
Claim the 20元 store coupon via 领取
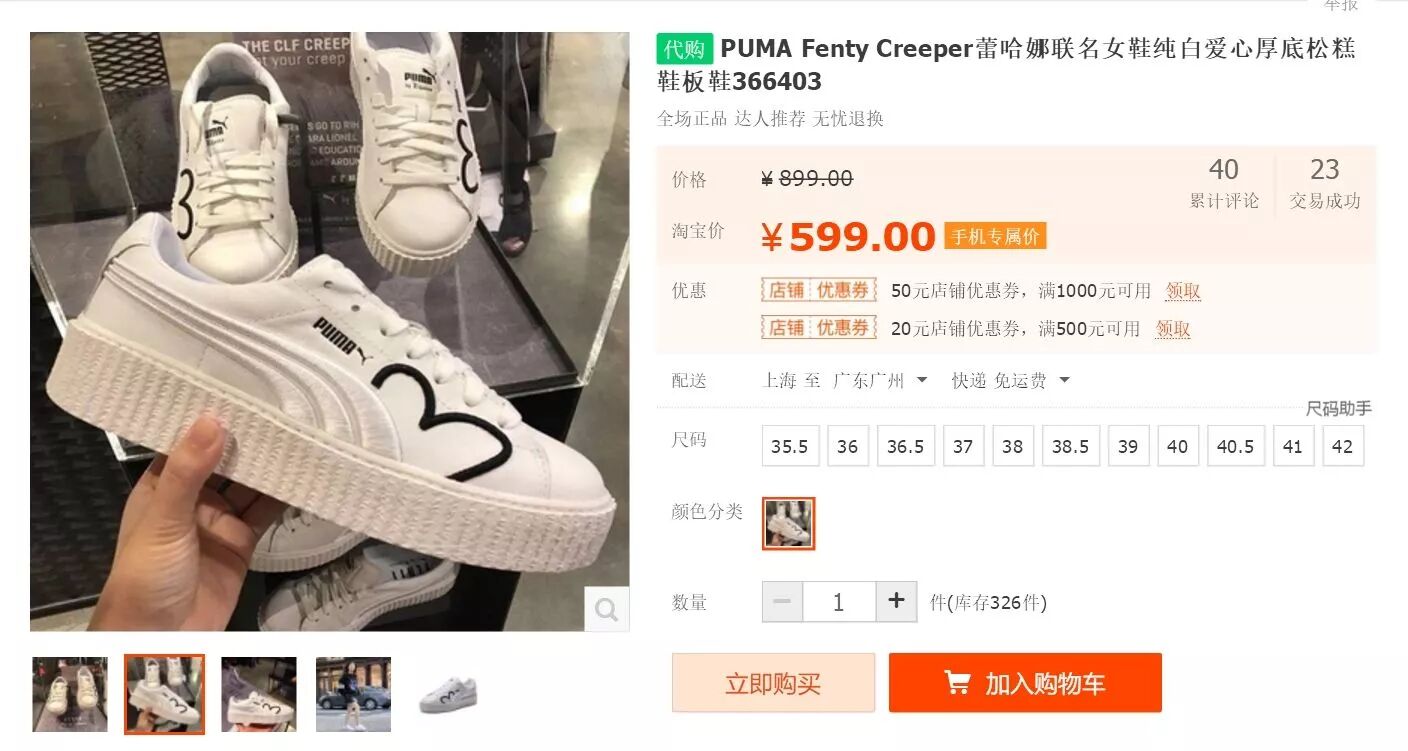click(x=1173, y=329)
